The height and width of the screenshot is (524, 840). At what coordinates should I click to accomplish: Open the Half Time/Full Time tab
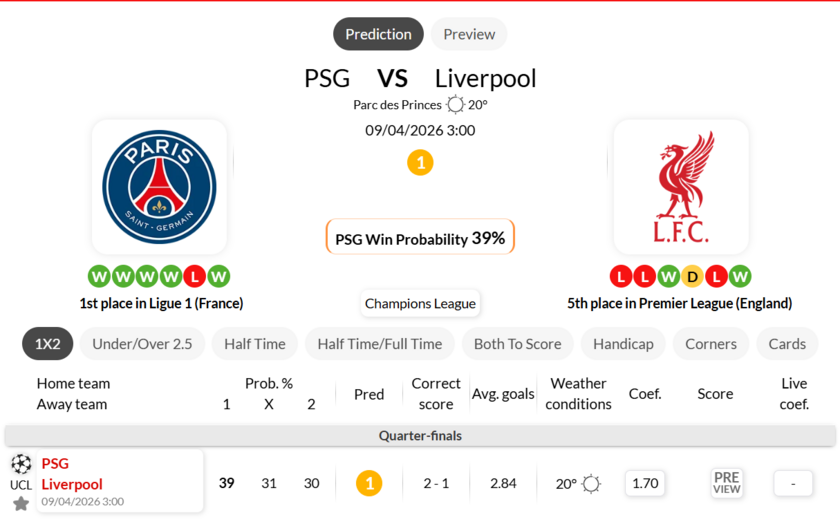tap(379, 344)
